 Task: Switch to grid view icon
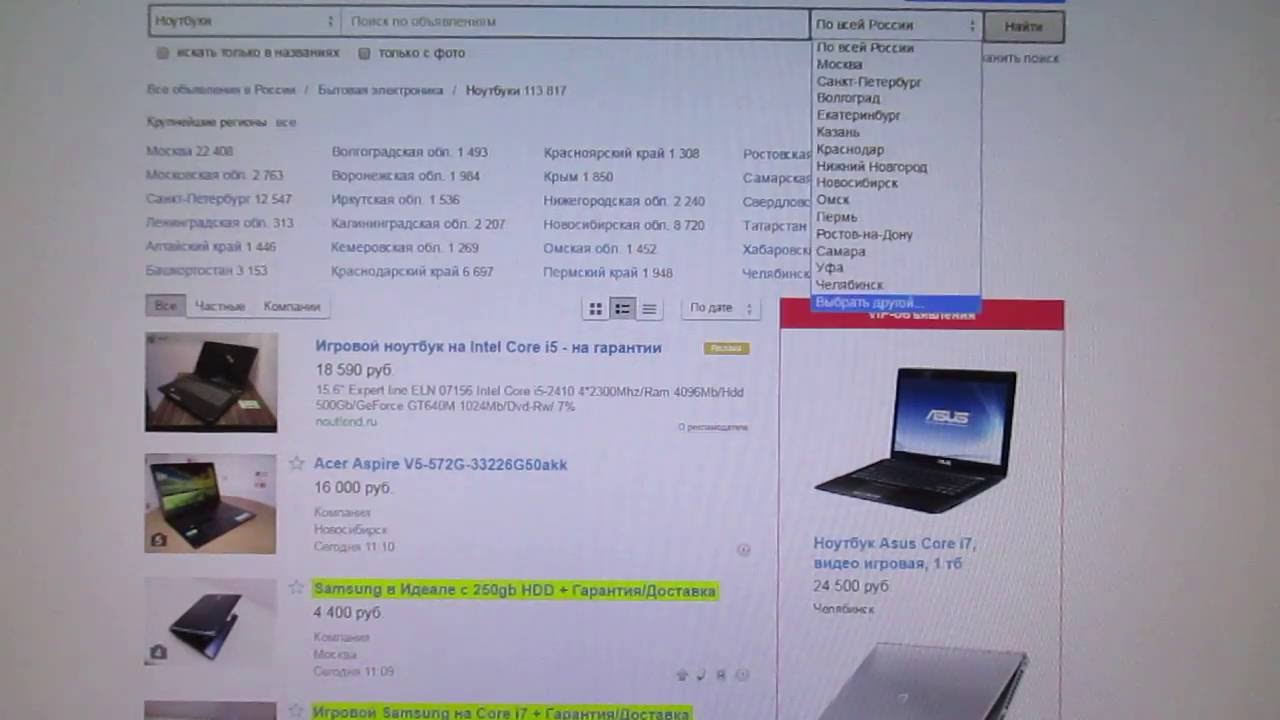tap(595, 309)
